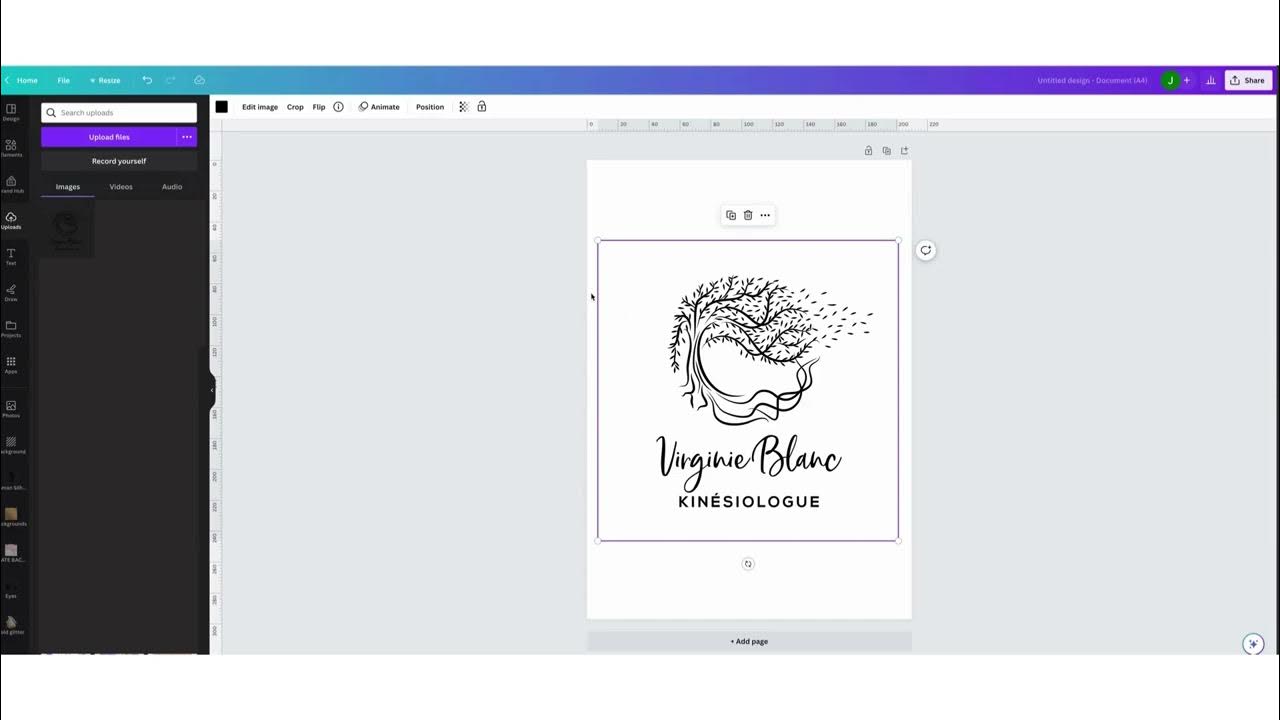Image resolution: width=1280 pixels, height=720 pixels.
Task: Click the Share button
Action: click(1248, 80)
